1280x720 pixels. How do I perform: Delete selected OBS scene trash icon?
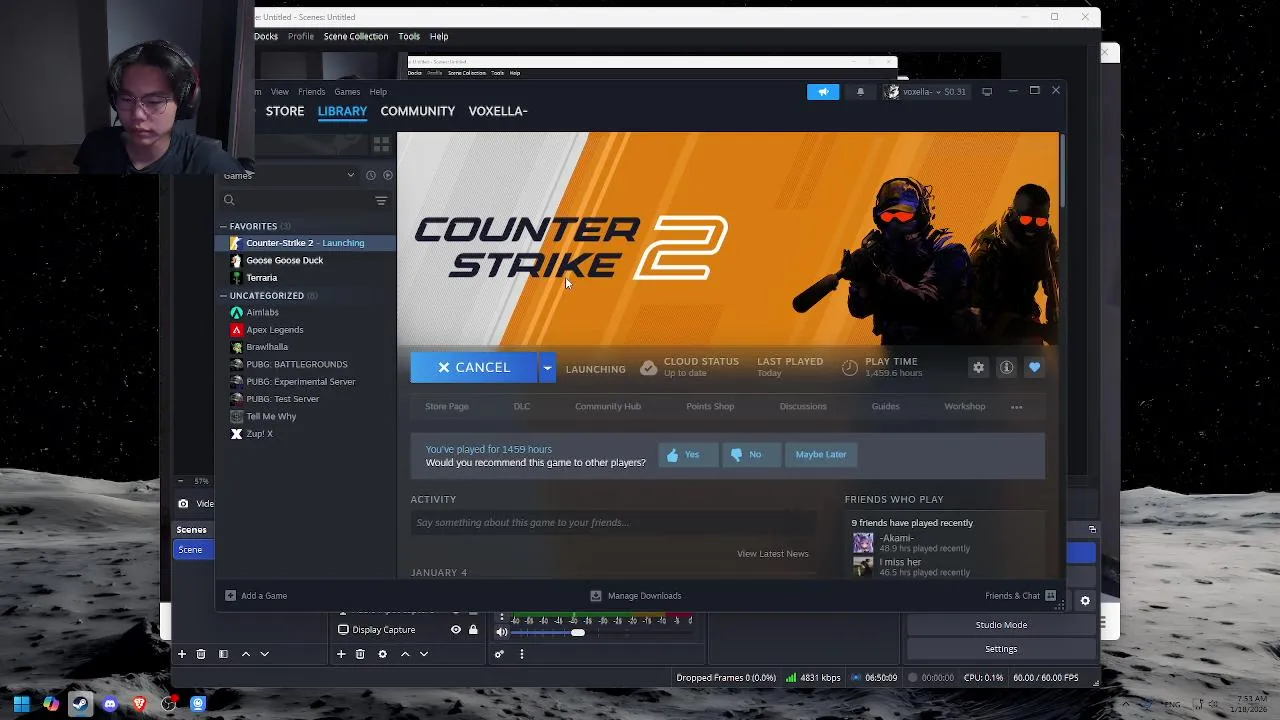[201, 654]
